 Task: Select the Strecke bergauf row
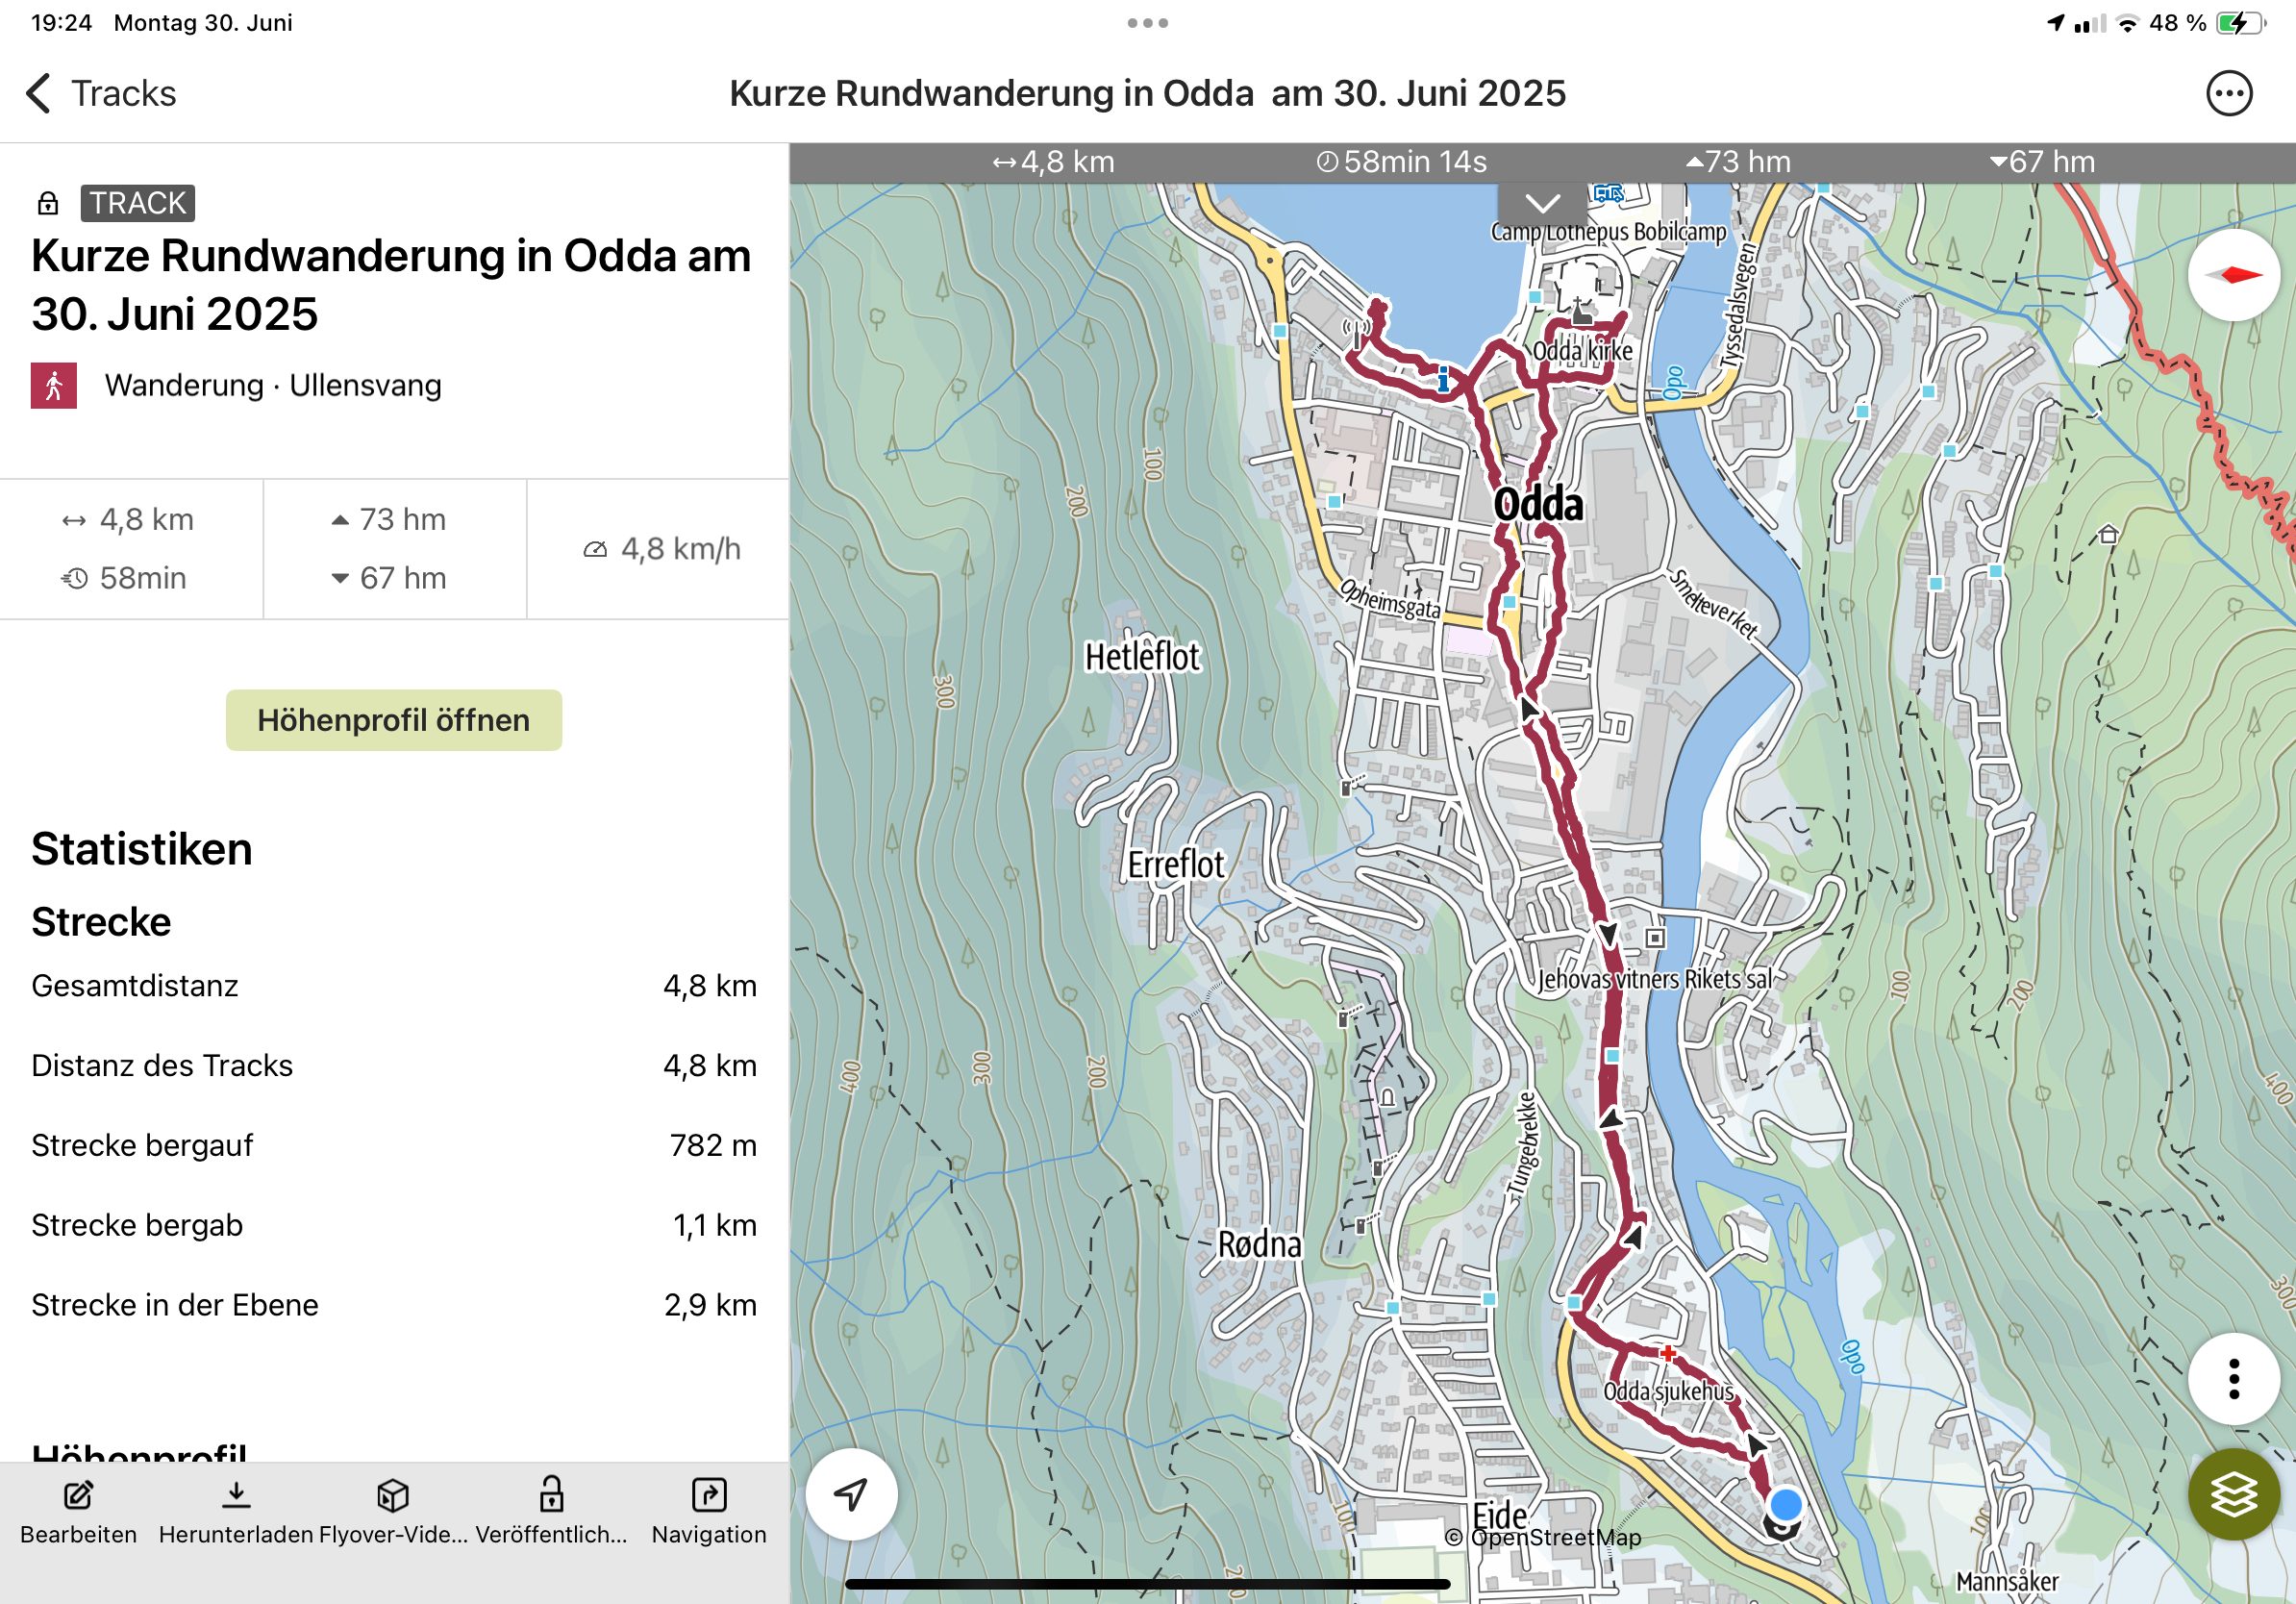[x=394, y=1145]
